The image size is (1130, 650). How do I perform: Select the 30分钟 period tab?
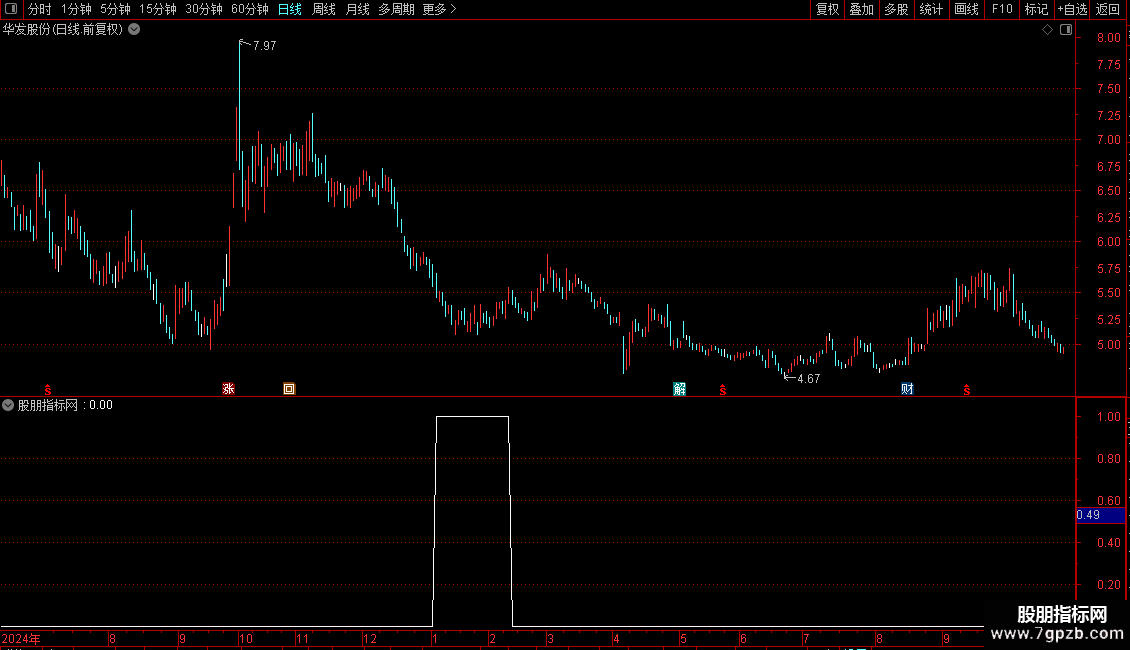point(203,9)
